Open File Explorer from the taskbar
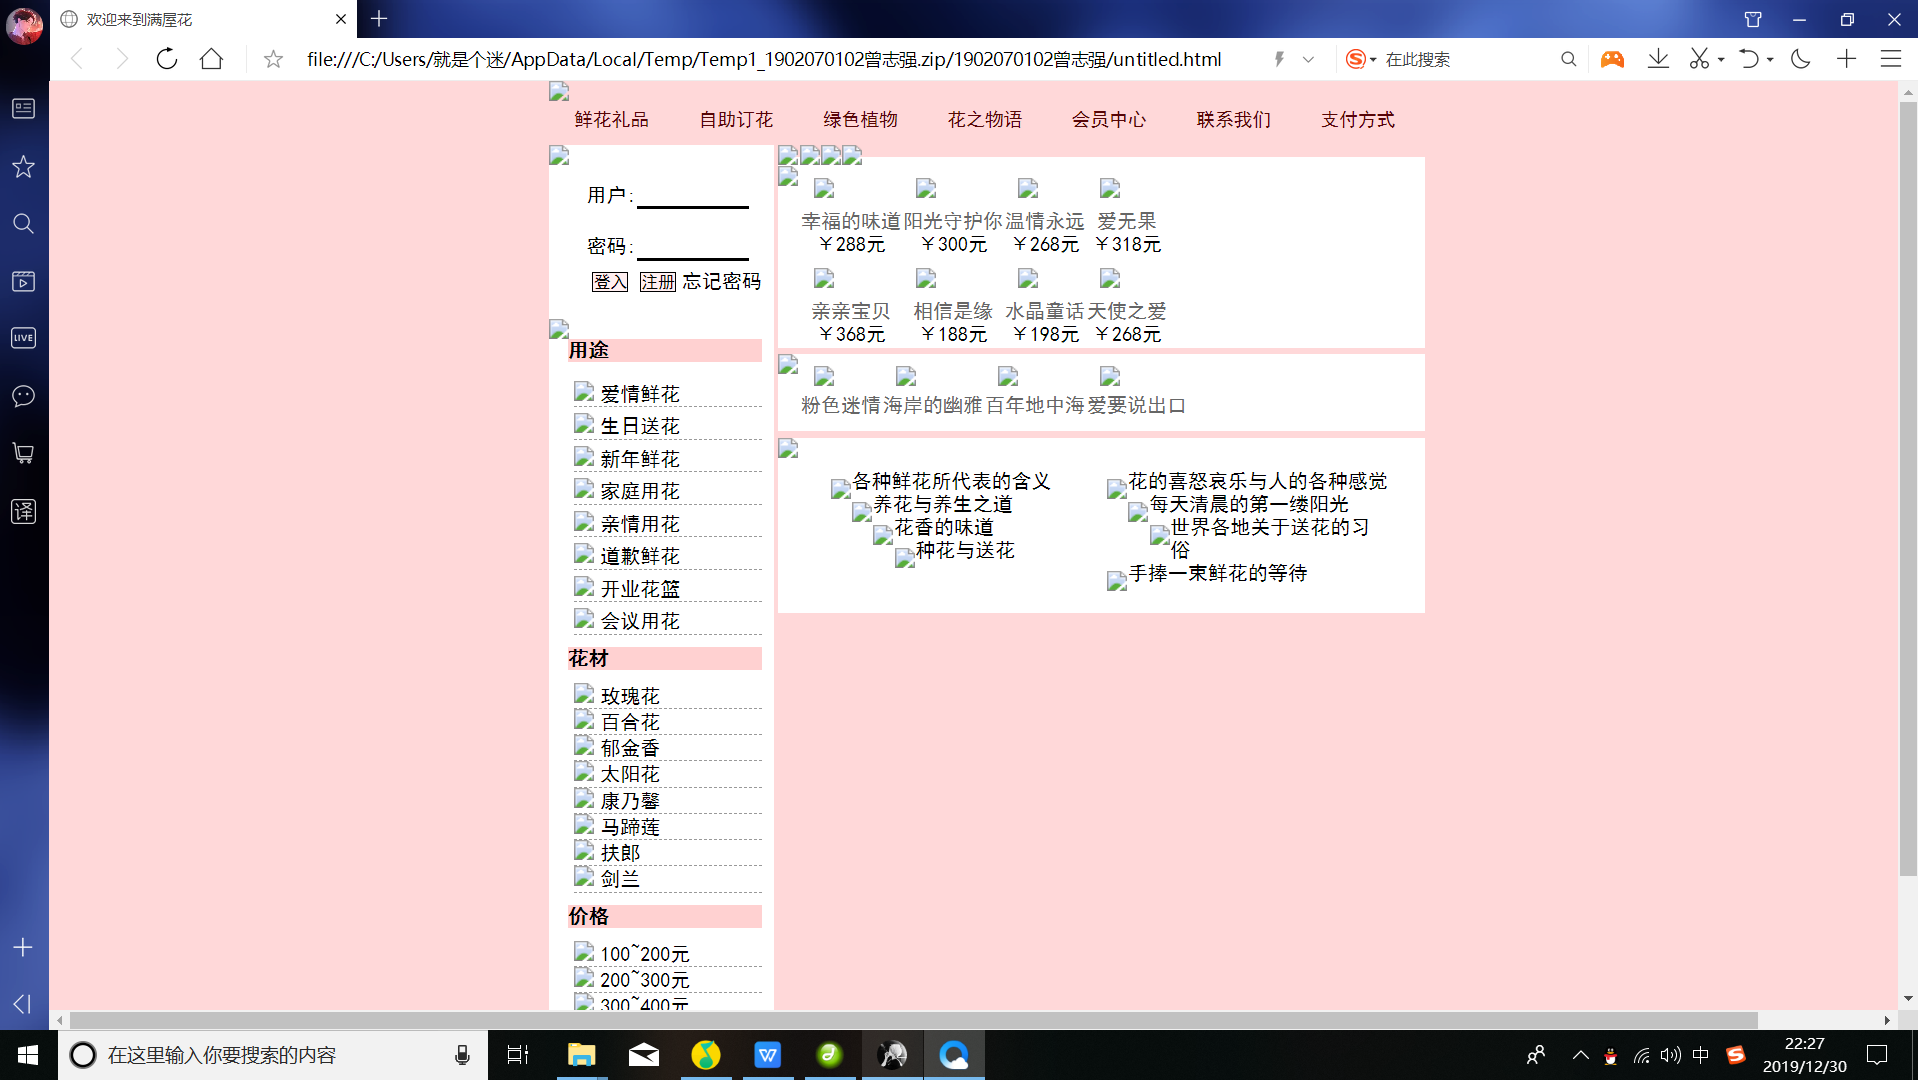Screen dimensions: 1918x1080 click(x=581, y=1055)
